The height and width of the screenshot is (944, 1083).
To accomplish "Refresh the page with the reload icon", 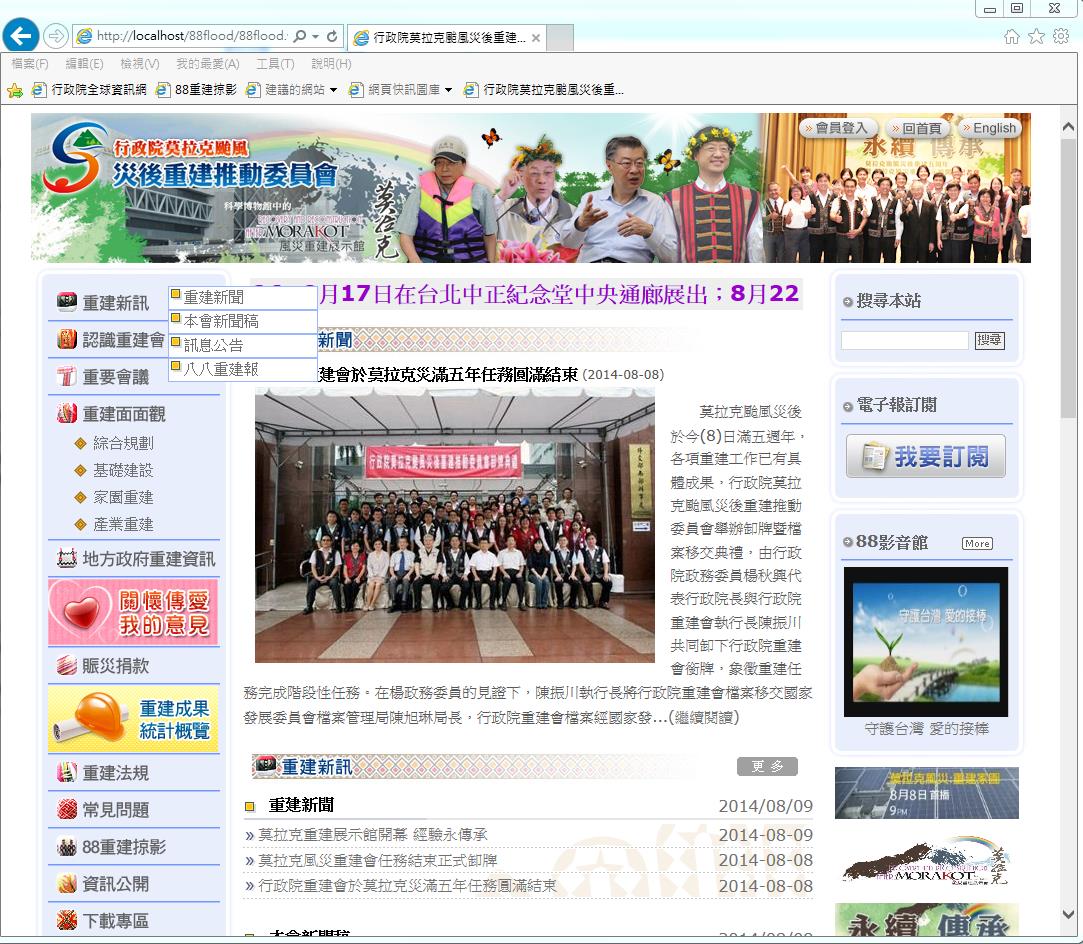I will point(332,36).
